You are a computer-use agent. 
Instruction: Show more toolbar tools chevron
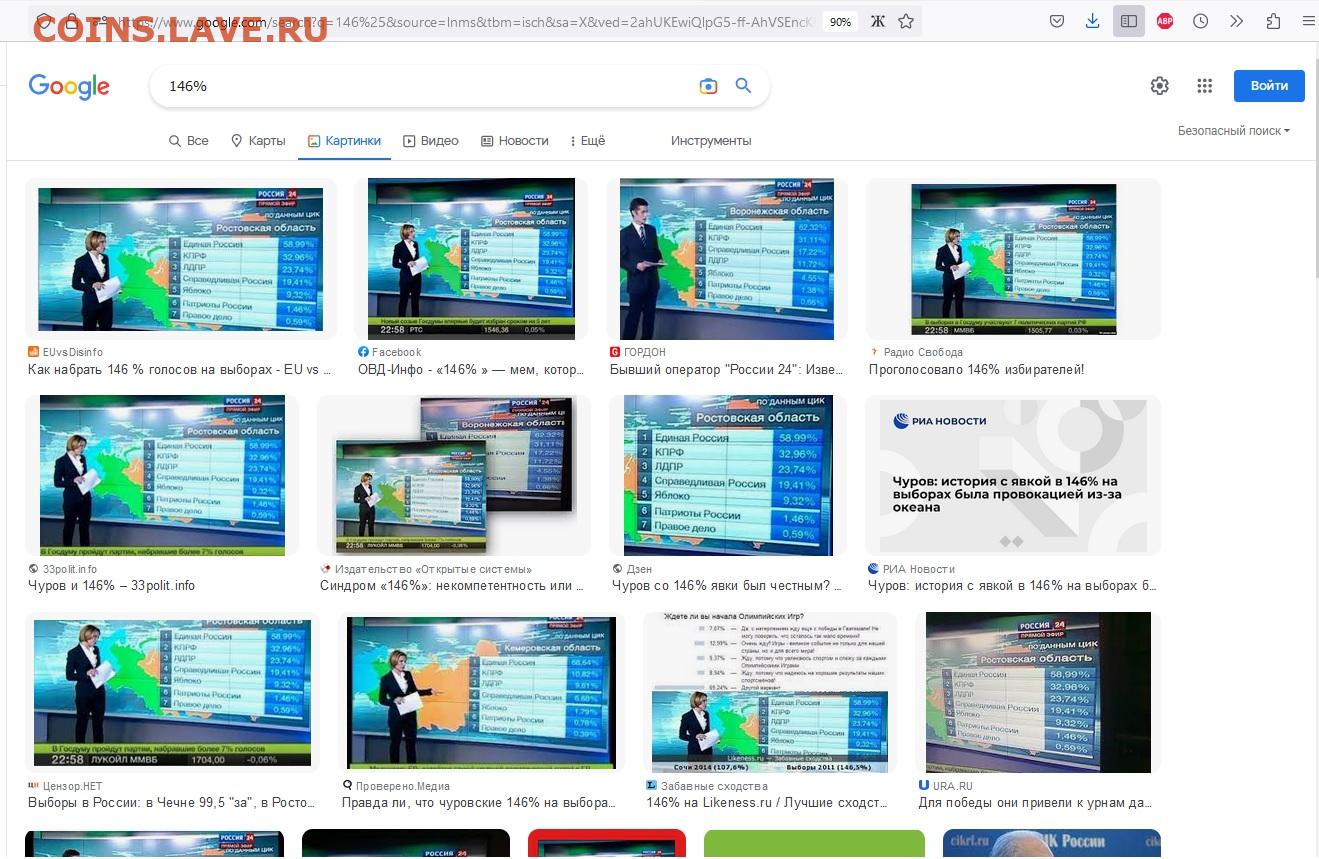(x=1237, y=21)
